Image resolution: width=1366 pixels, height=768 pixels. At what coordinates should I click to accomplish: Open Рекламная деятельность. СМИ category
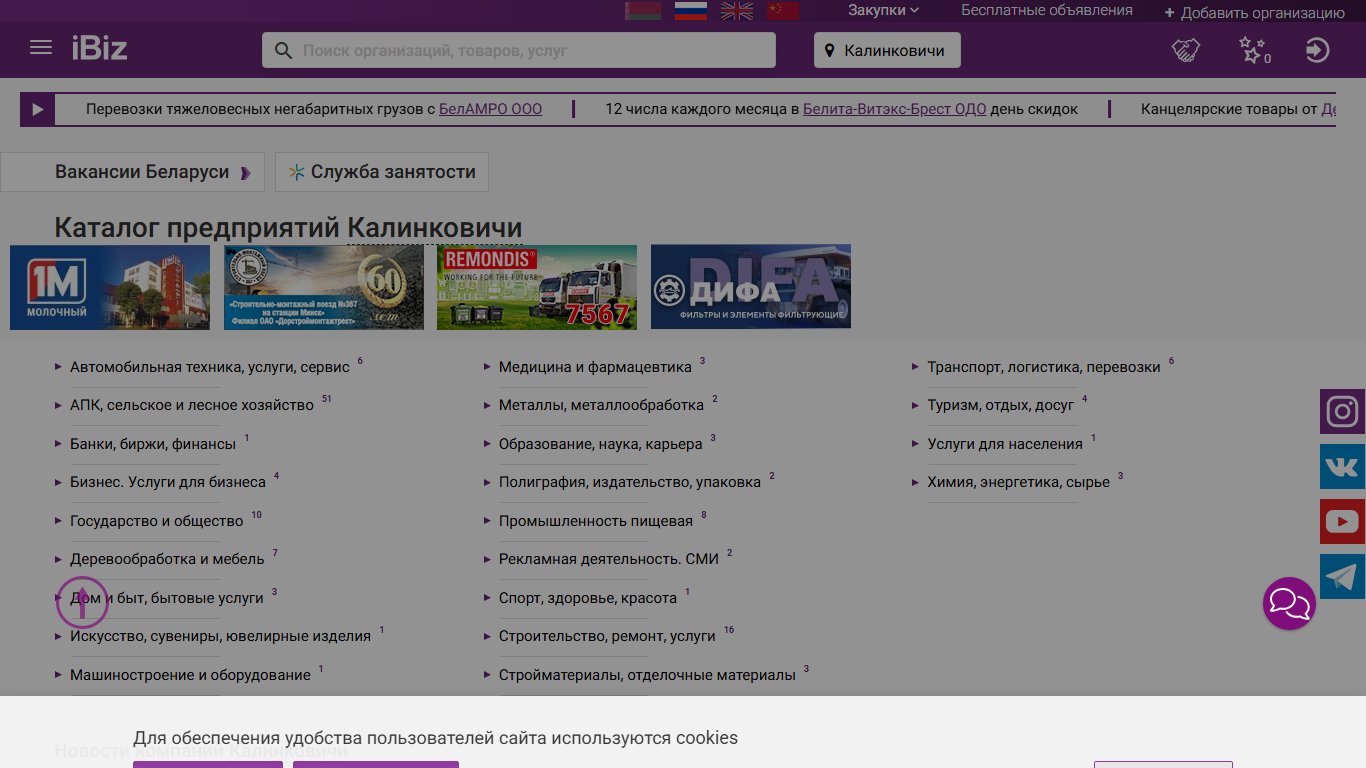click(x=609, y=559)
